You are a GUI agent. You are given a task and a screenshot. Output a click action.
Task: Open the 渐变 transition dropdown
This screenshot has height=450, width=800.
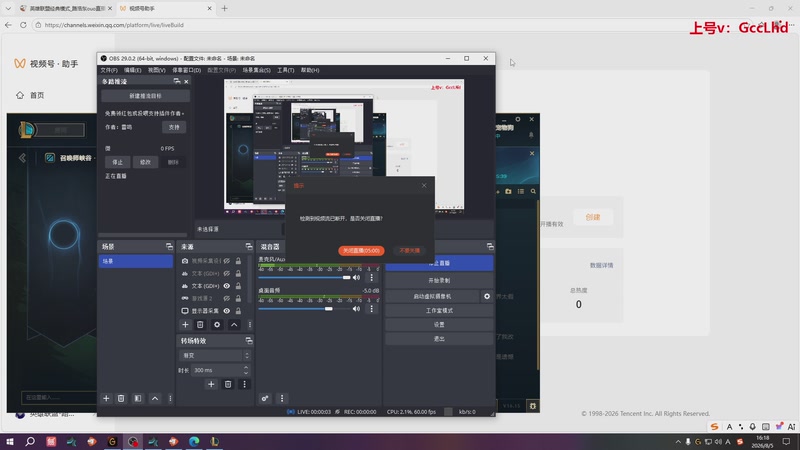coord(214,356)
